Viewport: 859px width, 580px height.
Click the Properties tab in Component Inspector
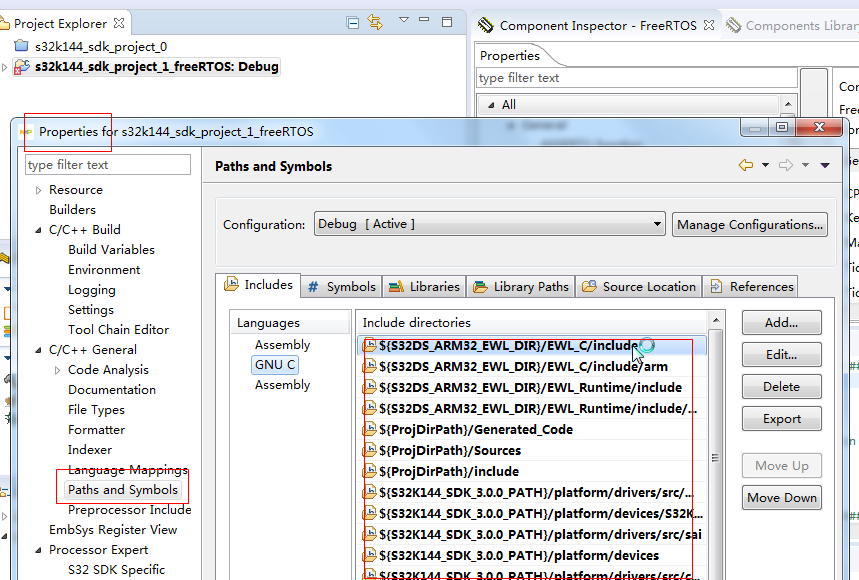[509, 55]
